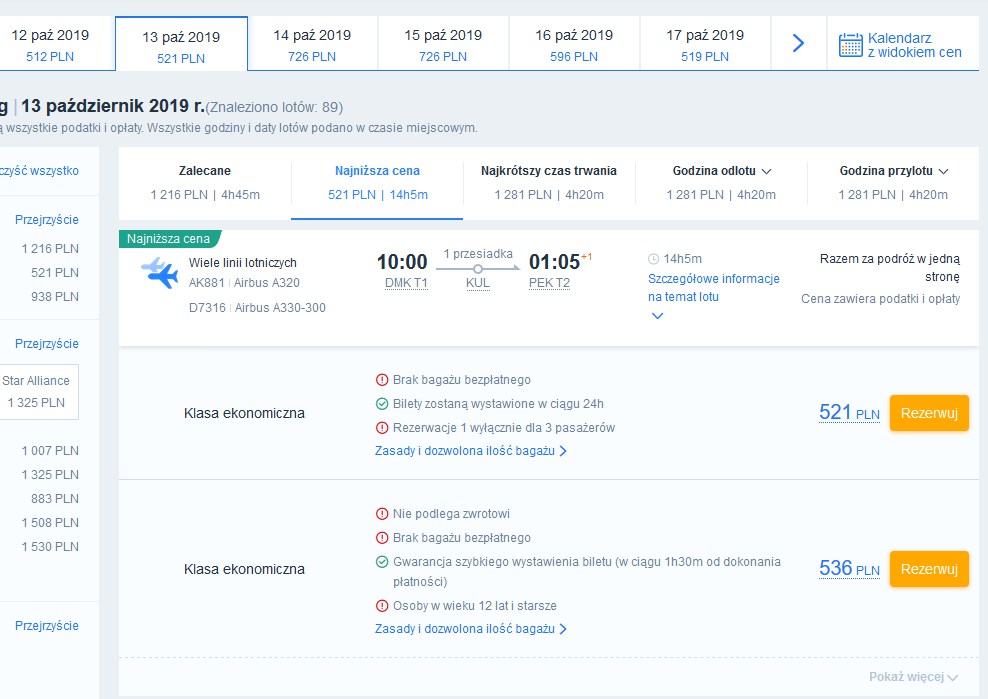This screenshot has height=699, width=988.
Task: Click departure time 10:00
Action: click(402, 262)
